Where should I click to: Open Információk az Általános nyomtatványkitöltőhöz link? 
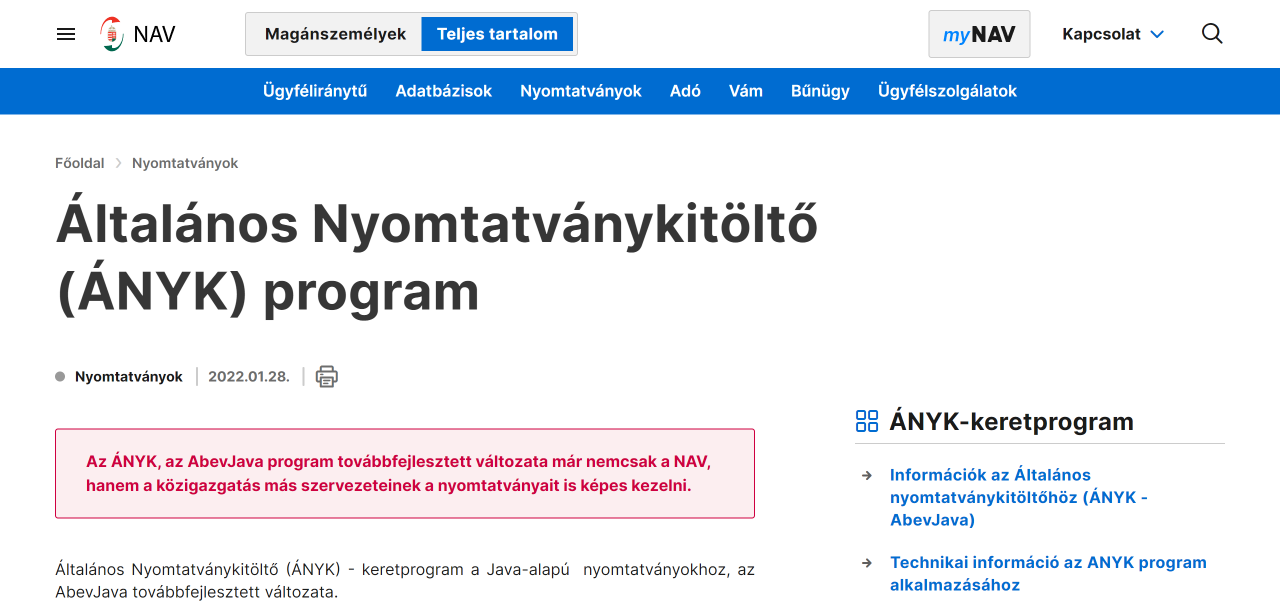click(1019, 497)
